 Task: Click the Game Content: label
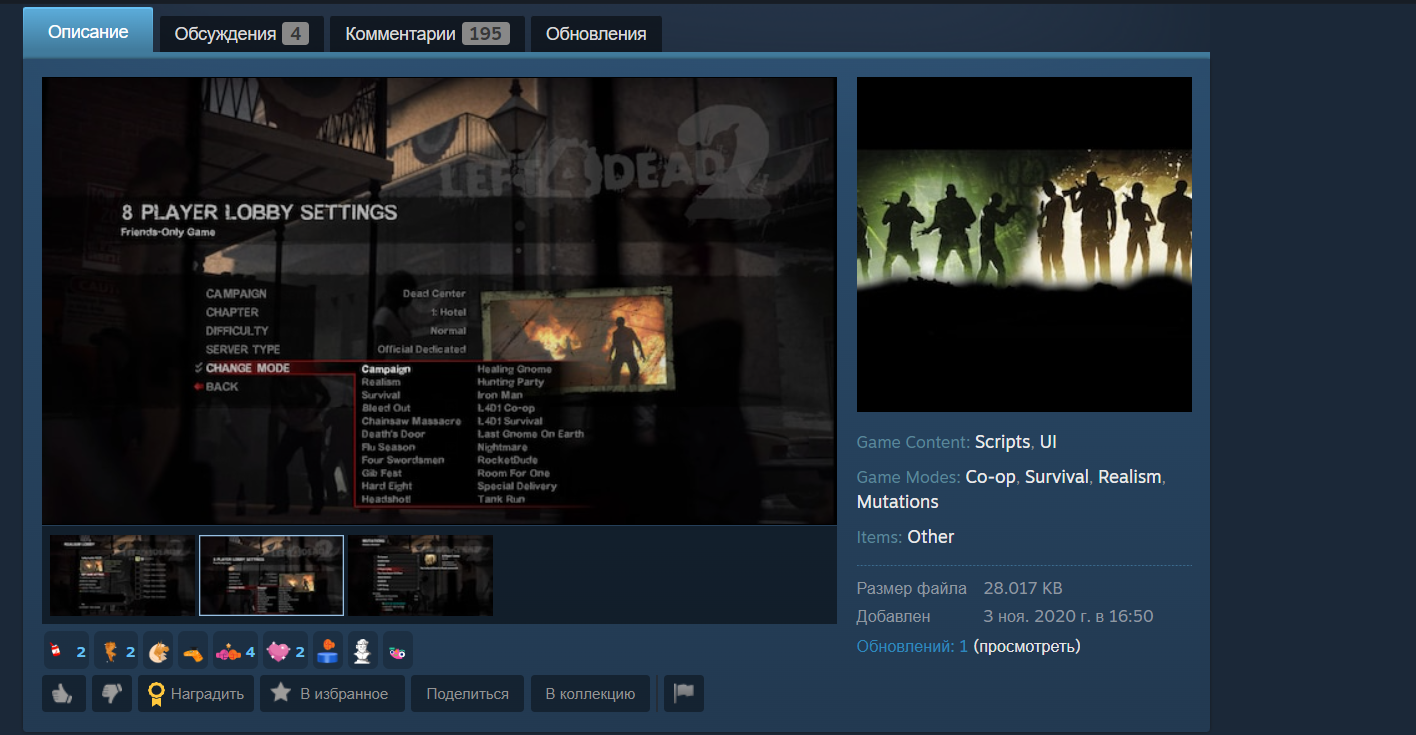[914, 442]
